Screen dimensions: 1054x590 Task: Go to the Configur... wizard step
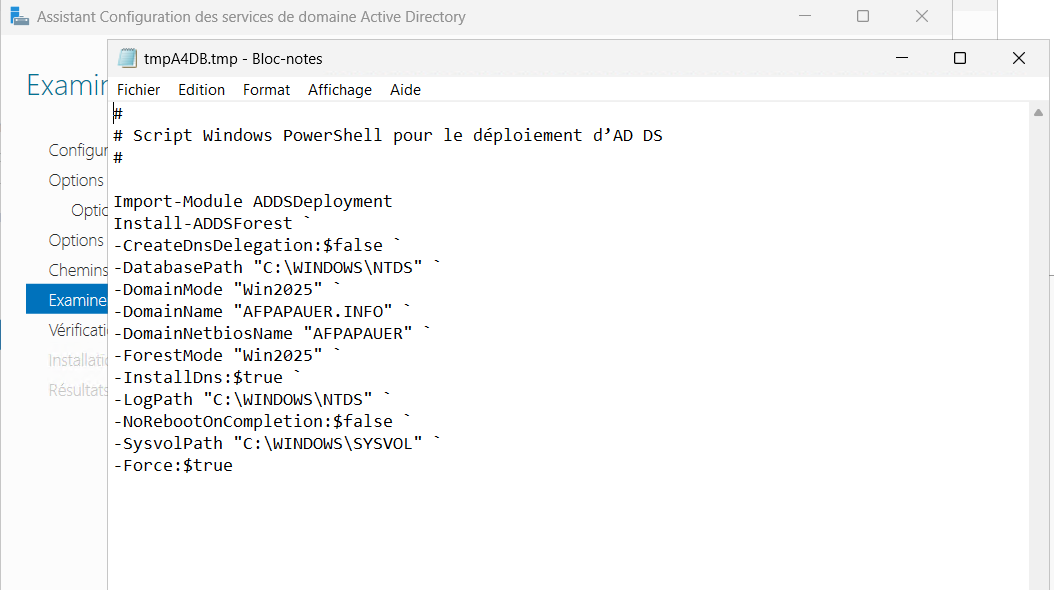(78, 150)
